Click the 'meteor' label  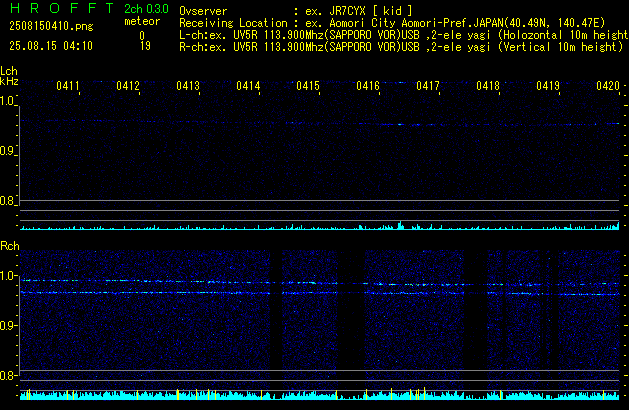pos(142,21)
